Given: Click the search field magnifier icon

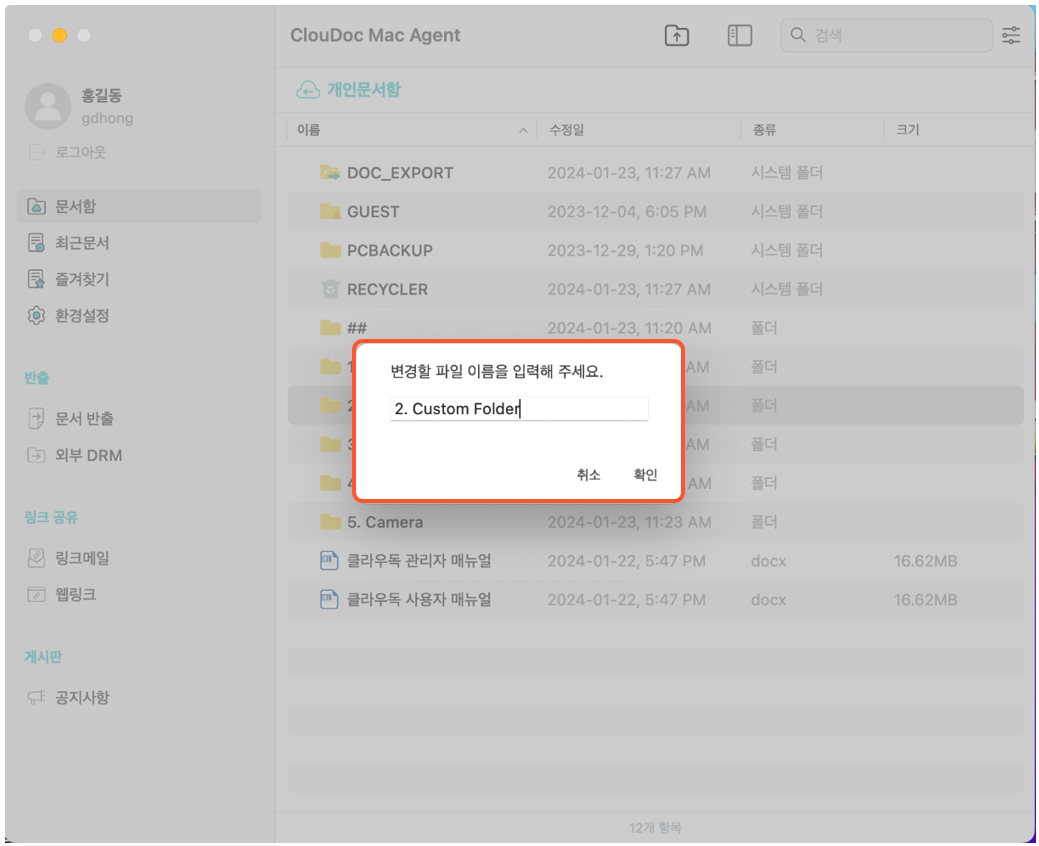Looking at the screenshot, I should coord(798,34).
